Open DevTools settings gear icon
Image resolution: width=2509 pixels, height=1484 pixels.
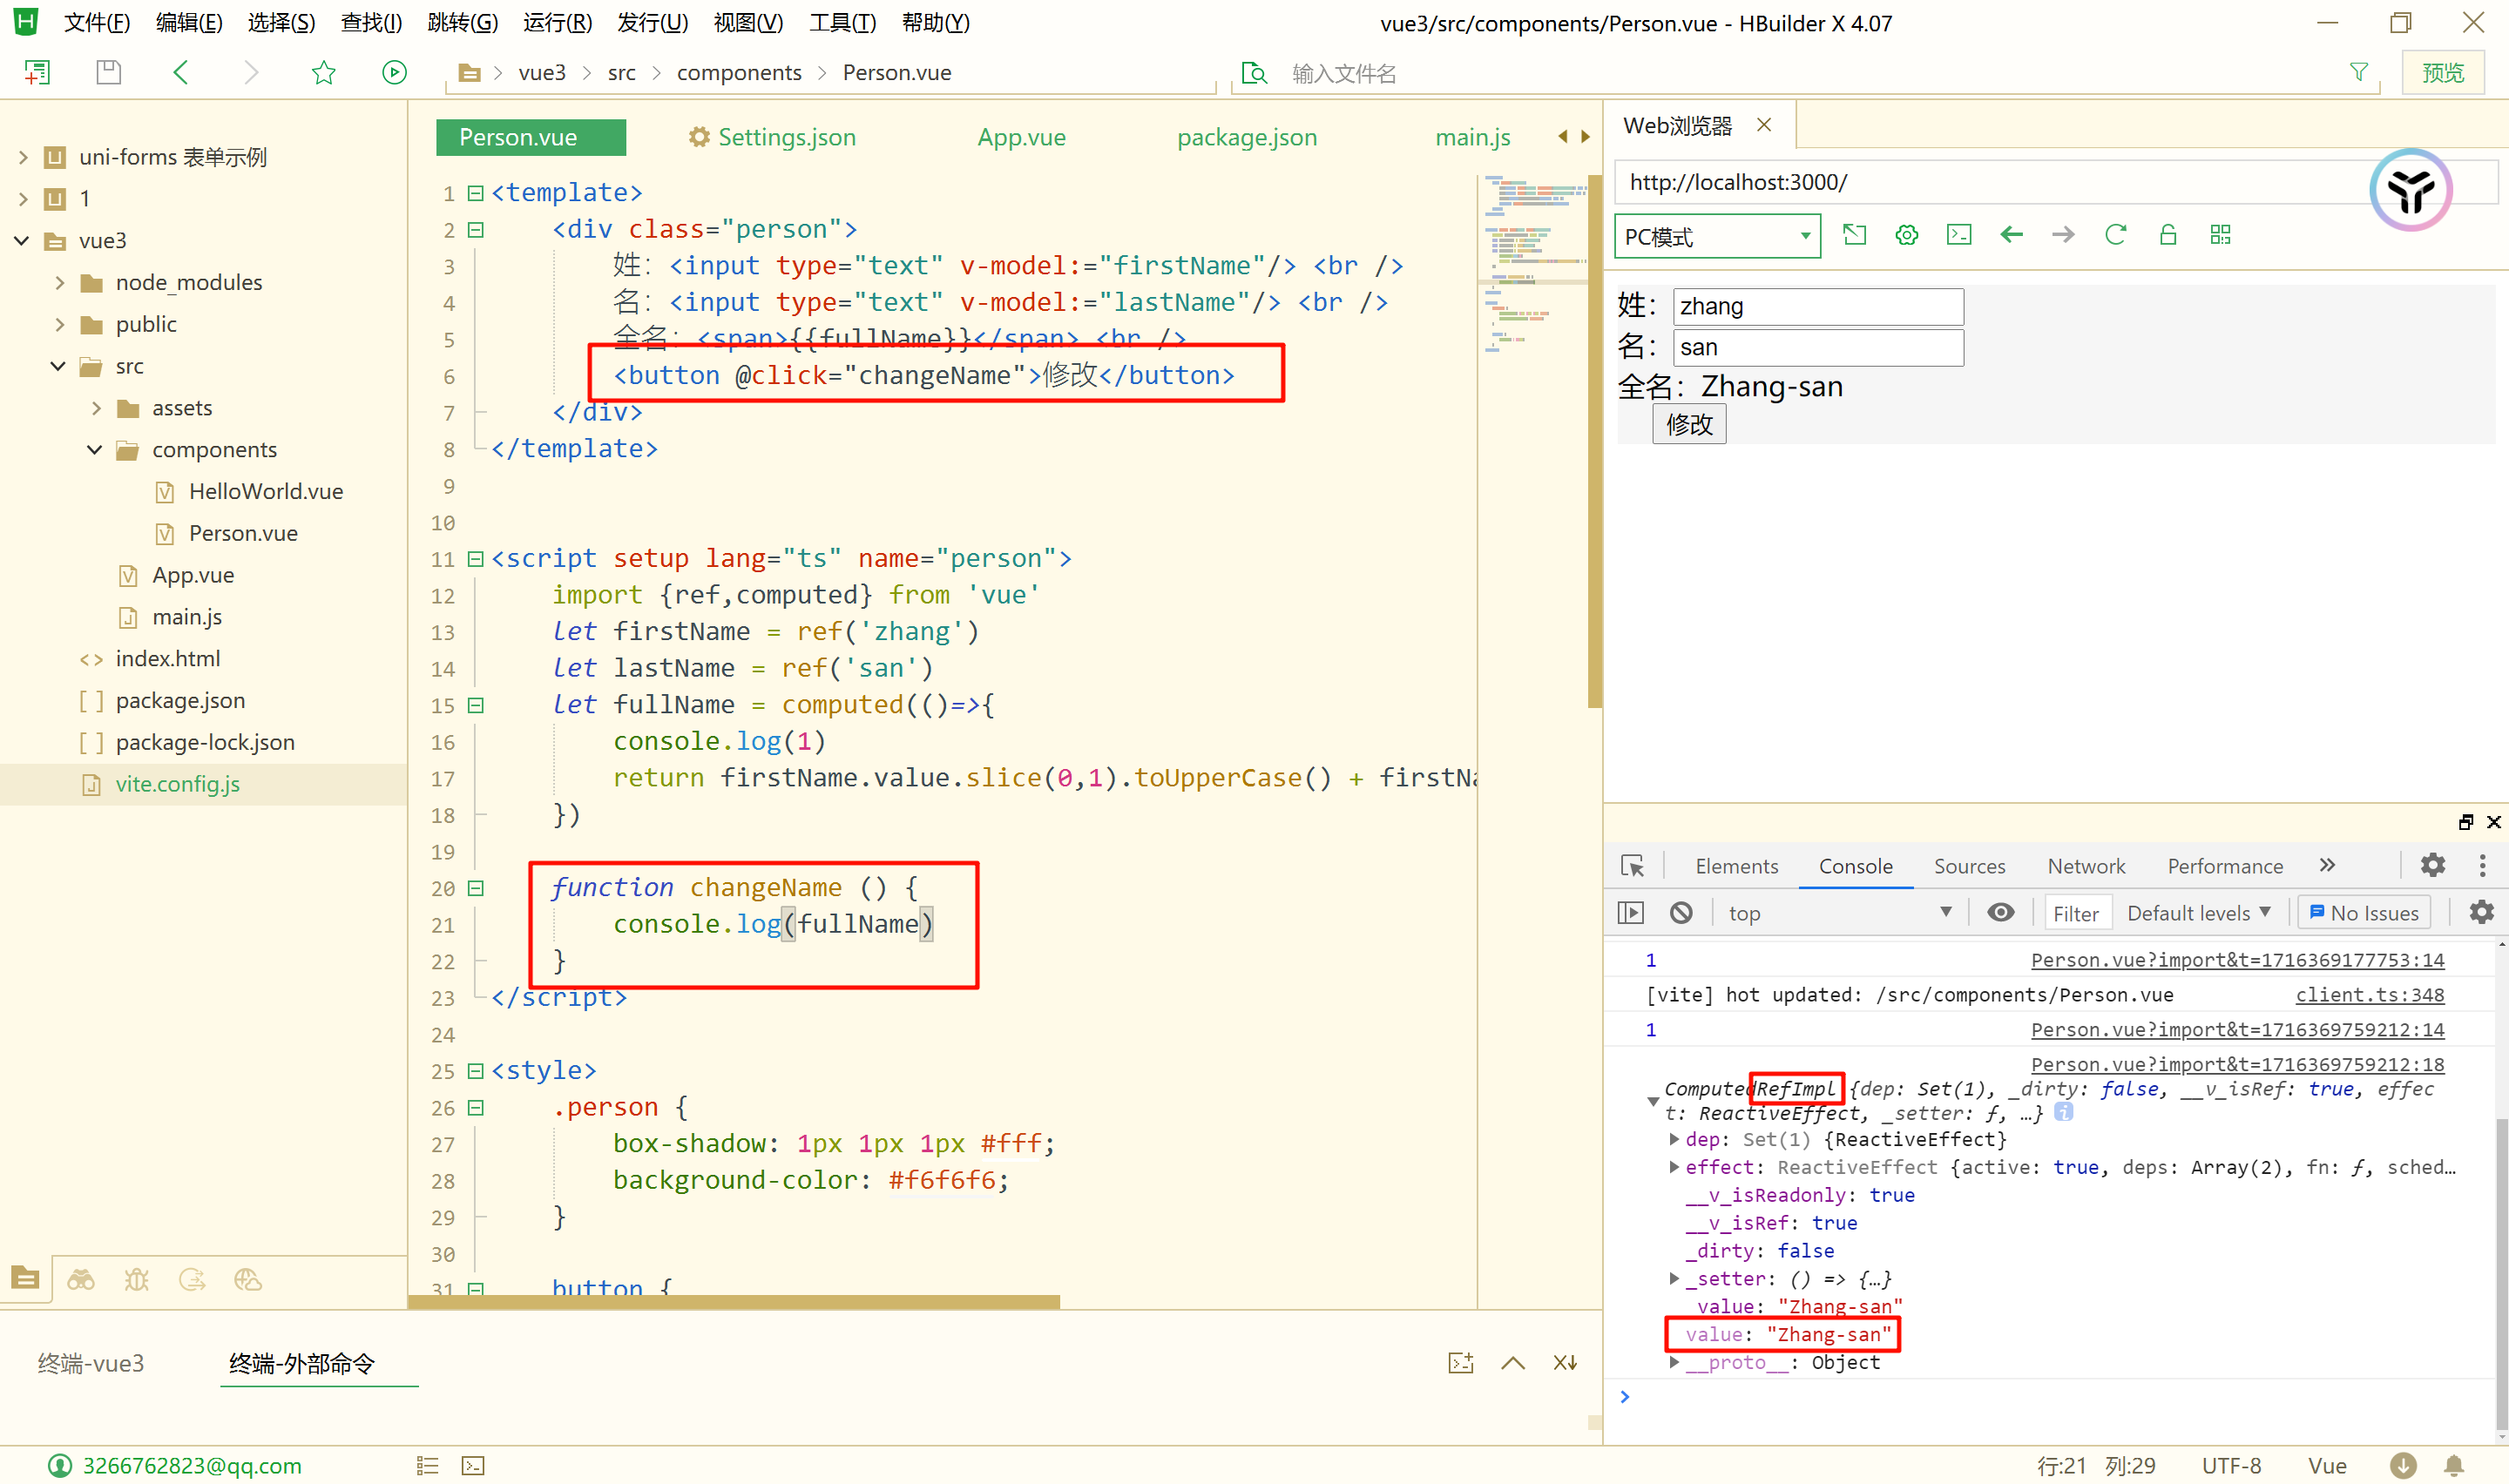(x=2432, y=865)
